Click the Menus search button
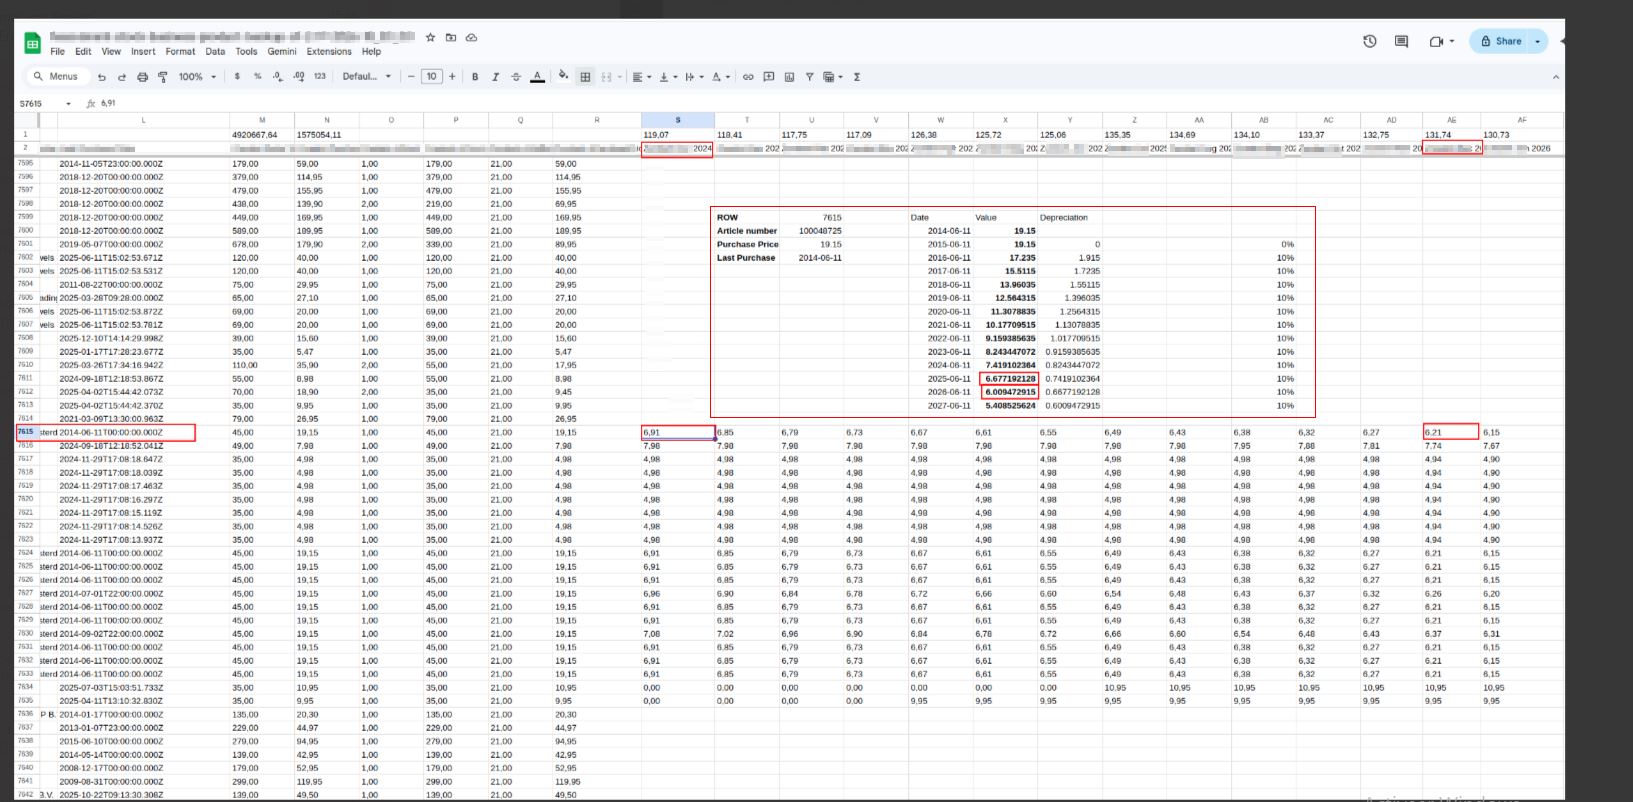The height and width of the screenshot is (802, 1633). 56,77
